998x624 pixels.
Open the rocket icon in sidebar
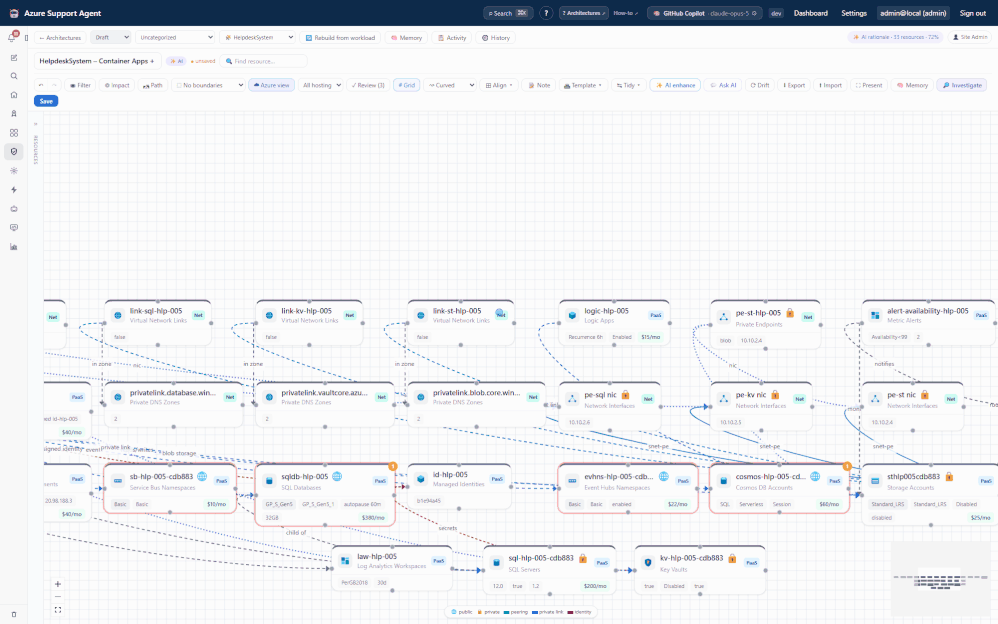point(14,114)
